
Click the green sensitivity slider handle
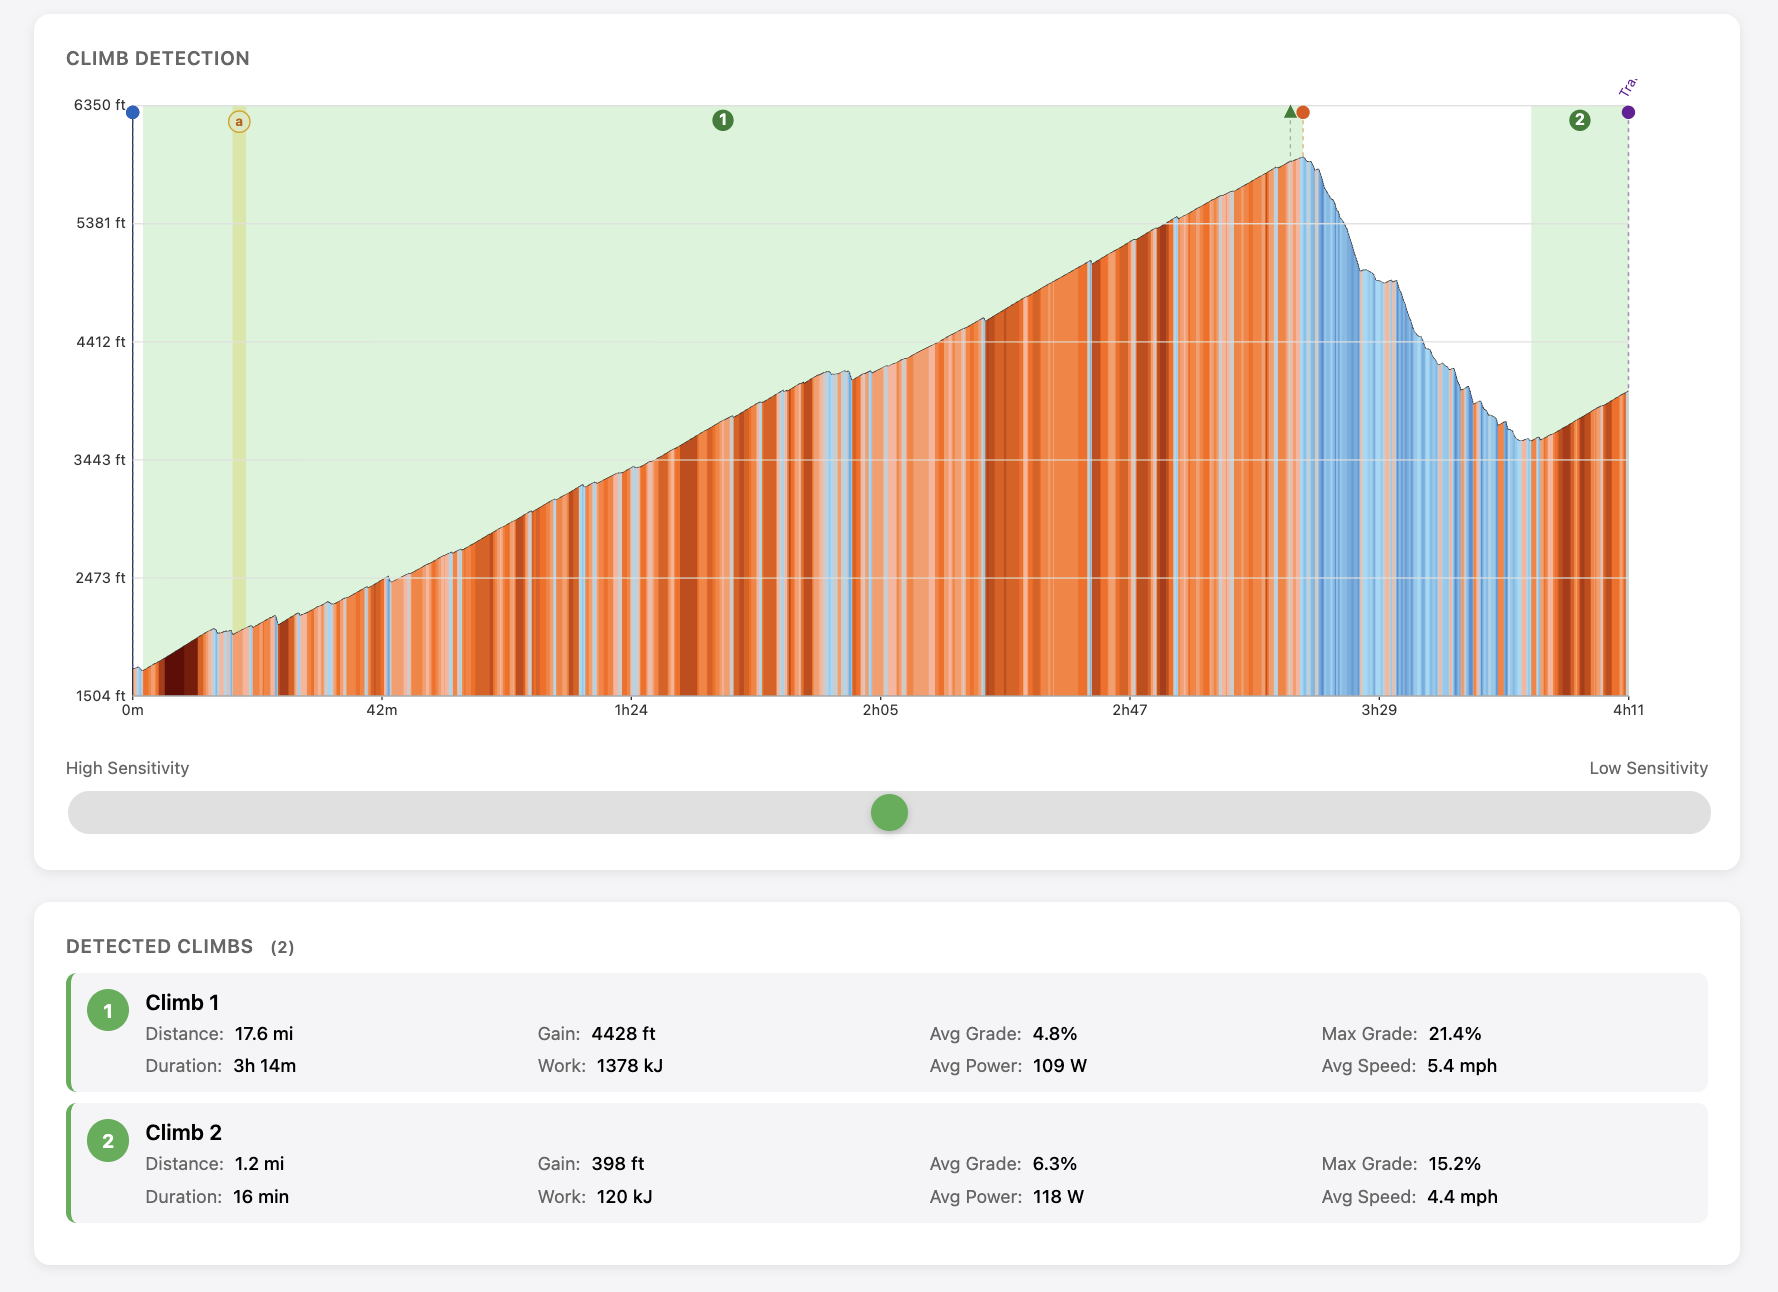[888, 812]
